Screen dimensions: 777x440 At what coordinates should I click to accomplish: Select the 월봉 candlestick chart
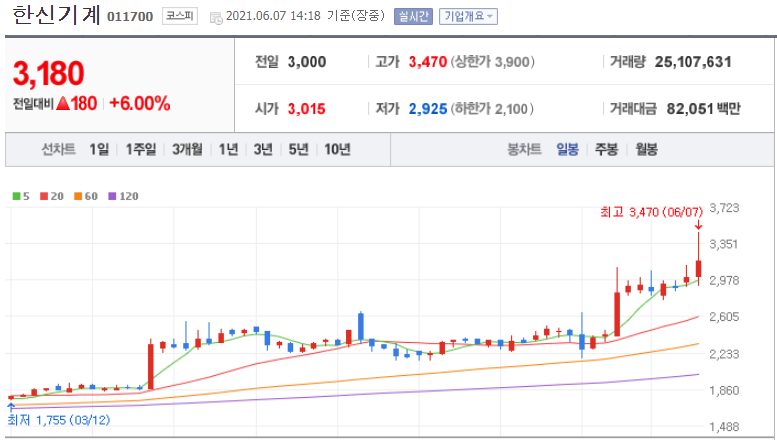[647, 149]
